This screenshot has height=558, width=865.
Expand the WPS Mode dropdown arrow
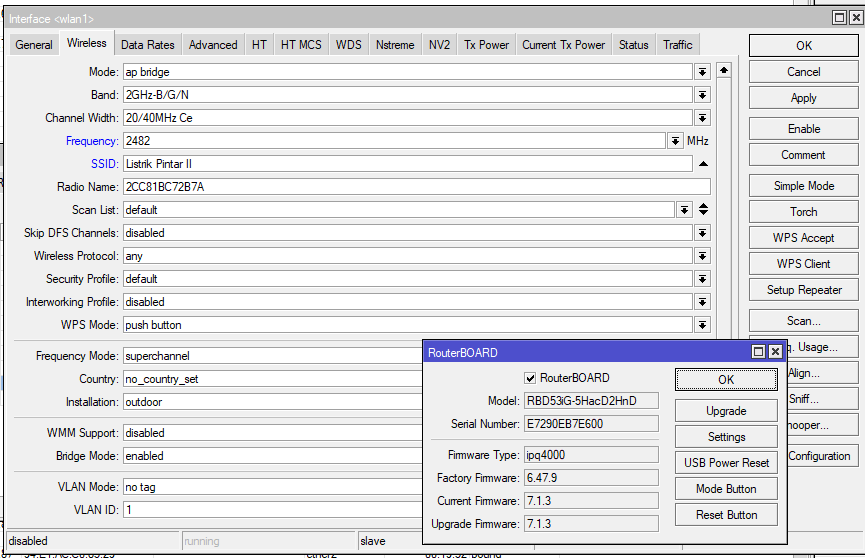[702, 325]
